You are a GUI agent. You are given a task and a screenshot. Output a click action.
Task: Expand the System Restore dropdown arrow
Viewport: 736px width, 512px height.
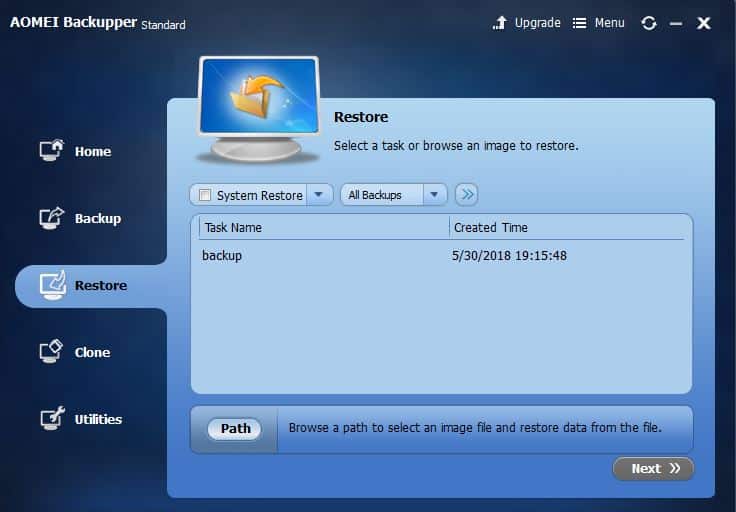pos(320,195)
